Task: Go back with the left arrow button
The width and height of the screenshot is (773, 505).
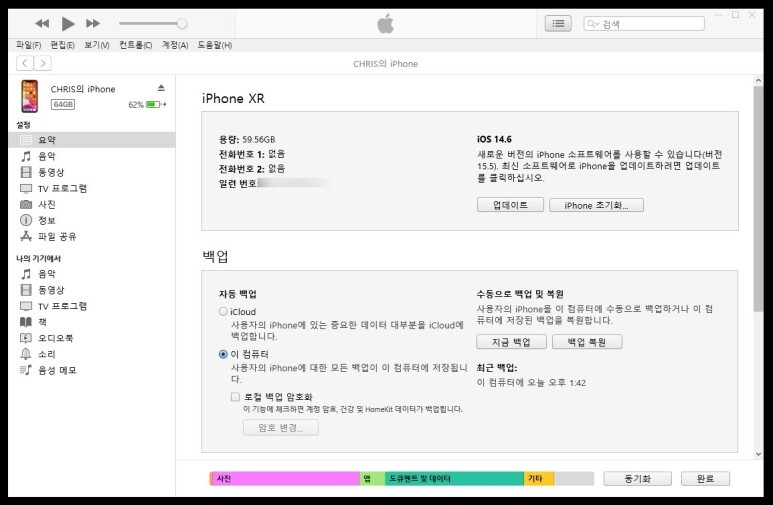Action: tap(25, 63)
